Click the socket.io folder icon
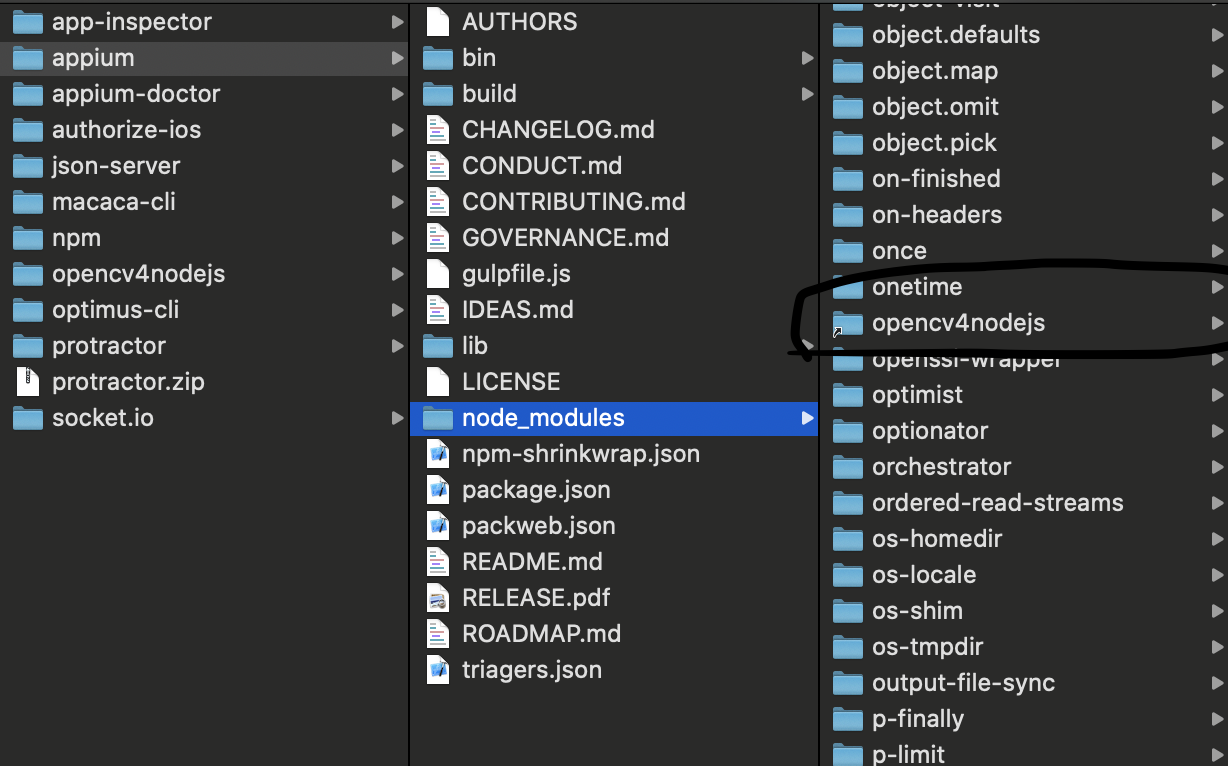Image resolution: width=1228 pixels, height=766 pixels. [28, 418]
